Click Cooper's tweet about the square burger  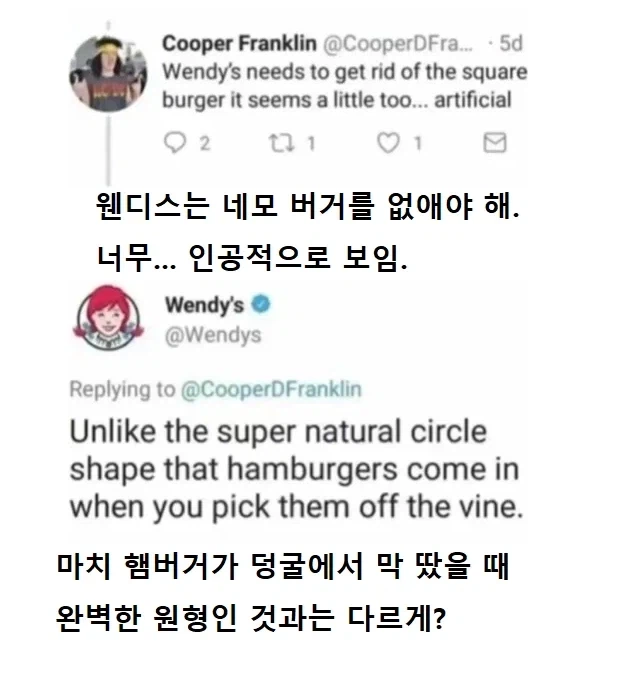click(x=344, y=86)
